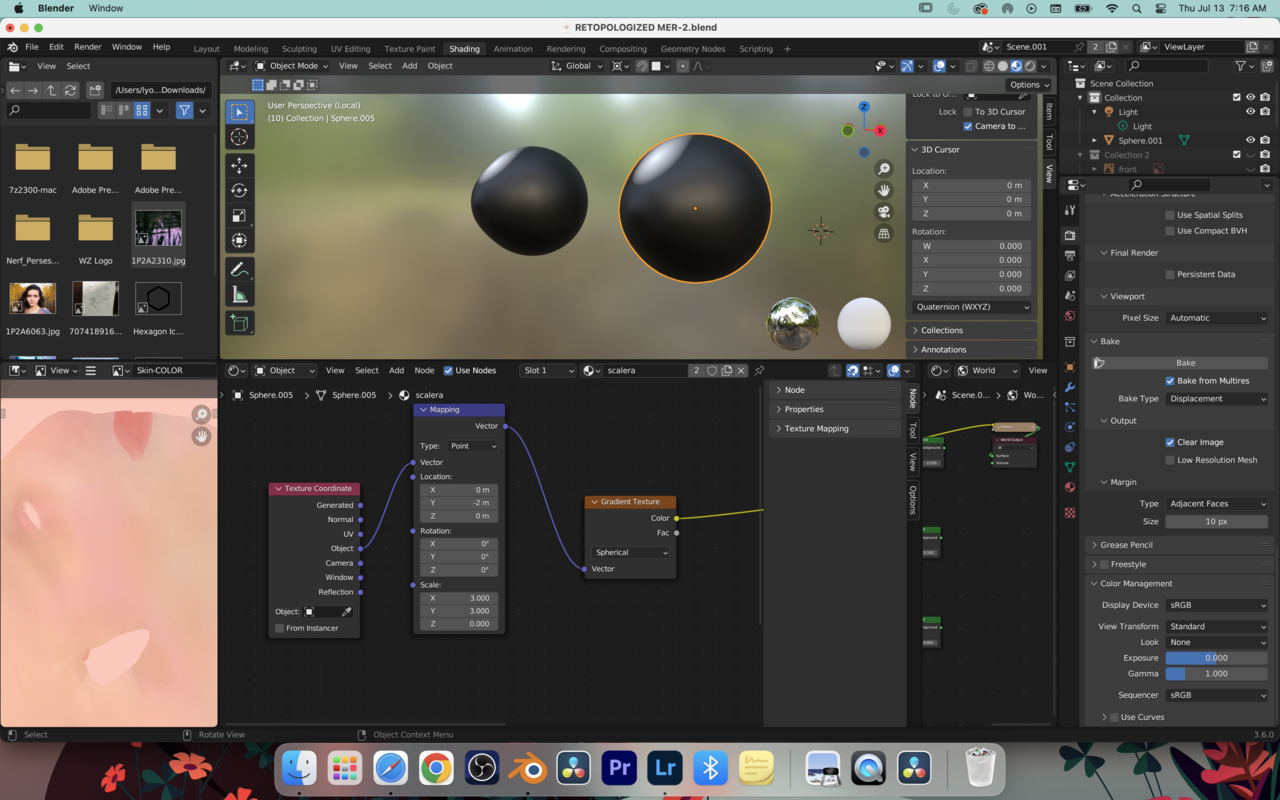Screen dimensions: 1280x800
Task: Select the Rotate tool in viewport toolbar
Action: pos(239,190)
